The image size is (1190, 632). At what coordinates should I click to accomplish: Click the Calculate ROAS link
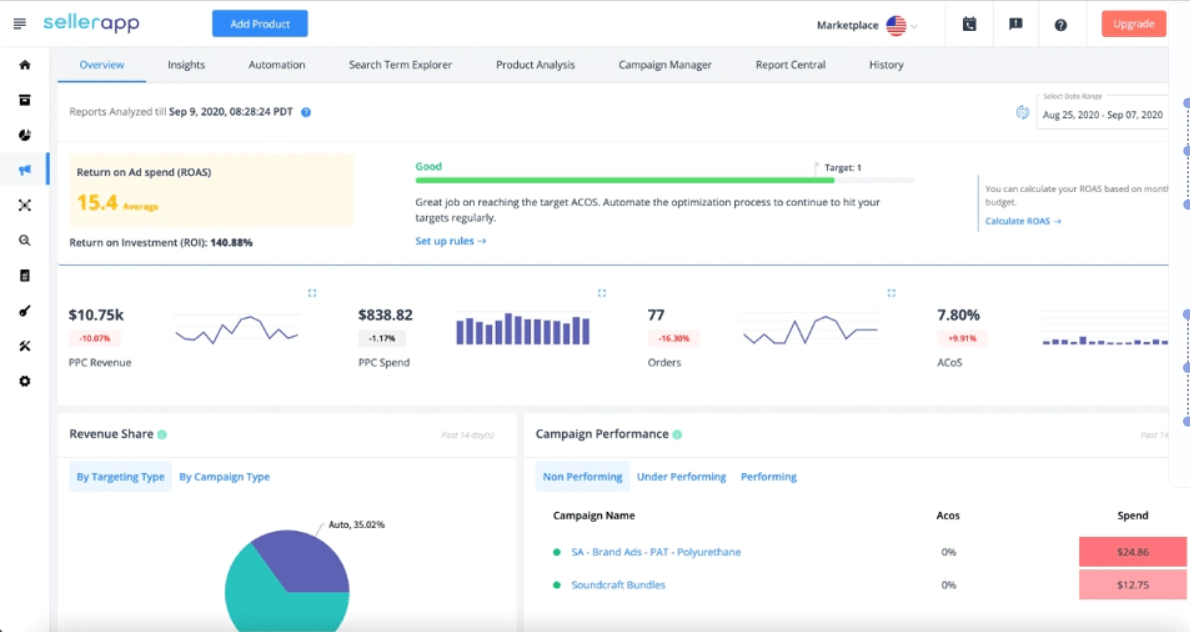[x=1022, y=220]
